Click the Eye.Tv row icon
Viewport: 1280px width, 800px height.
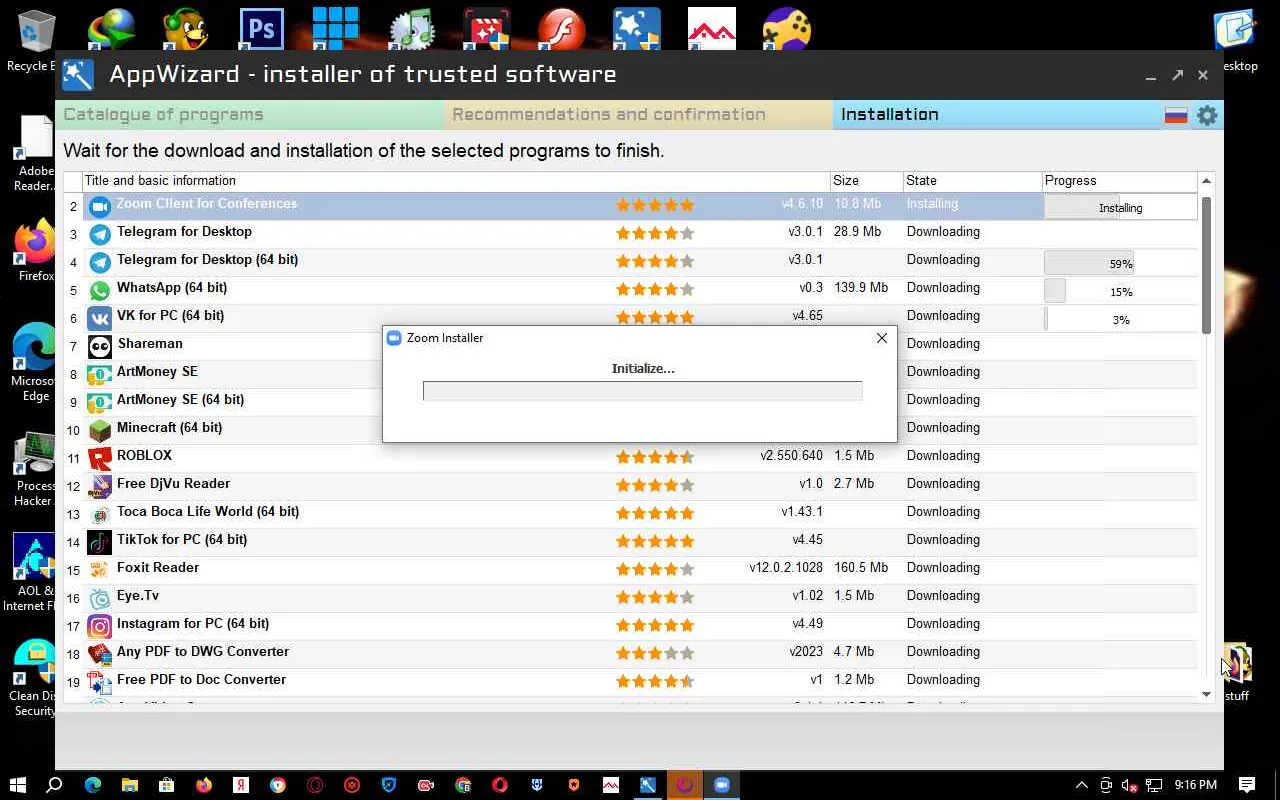pos(99,599)
